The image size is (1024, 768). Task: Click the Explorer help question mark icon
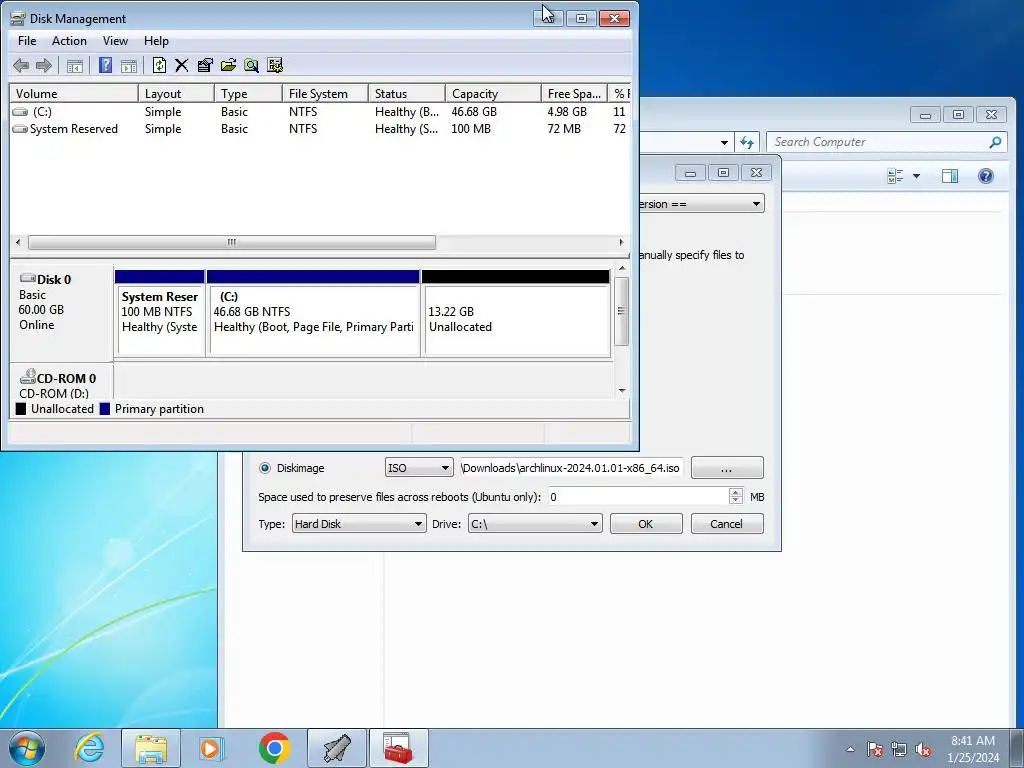985,176
